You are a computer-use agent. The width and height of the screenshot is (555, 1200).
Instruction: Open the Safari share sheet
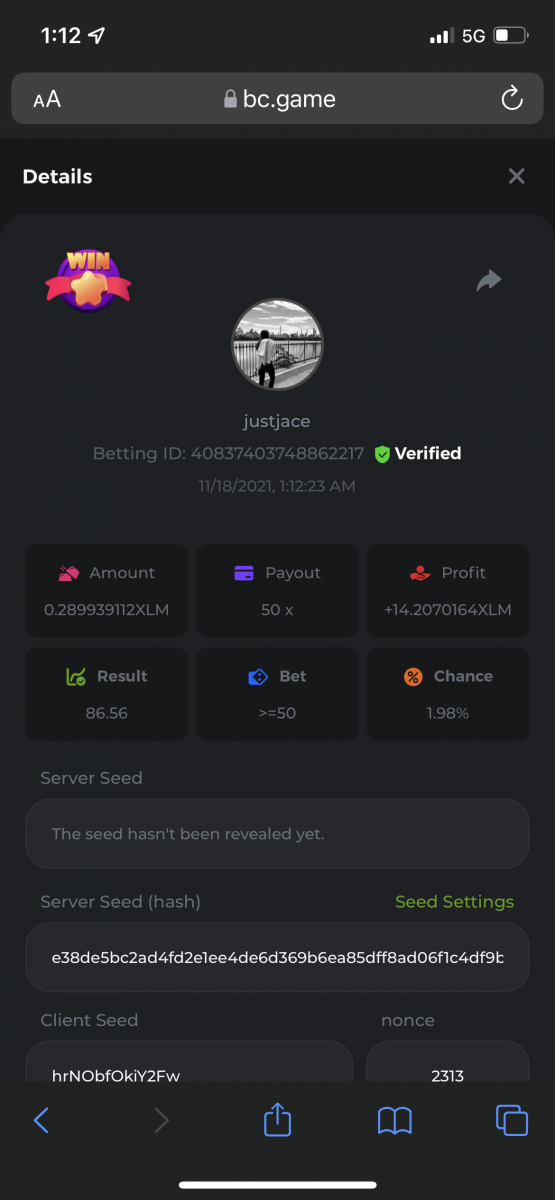[277, 1119]
